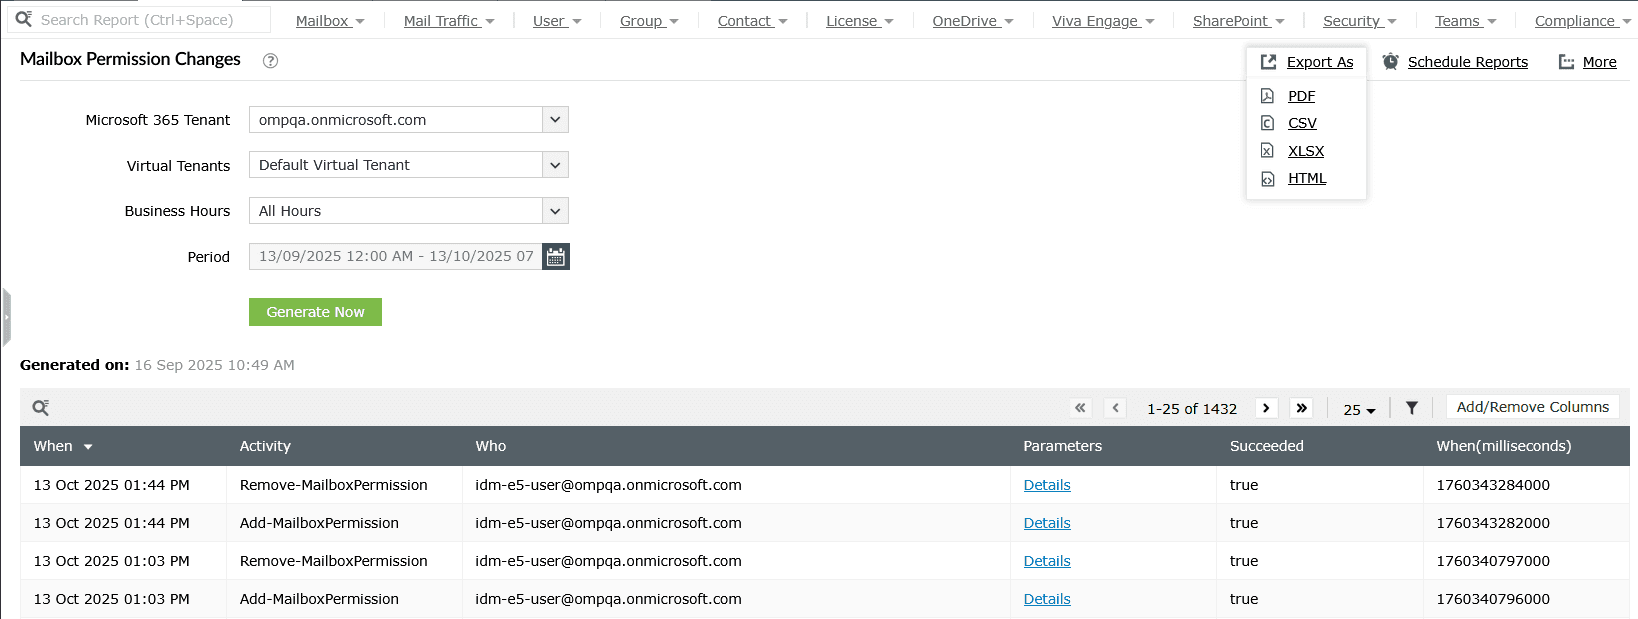Export report as CSV

point(1302,123)
